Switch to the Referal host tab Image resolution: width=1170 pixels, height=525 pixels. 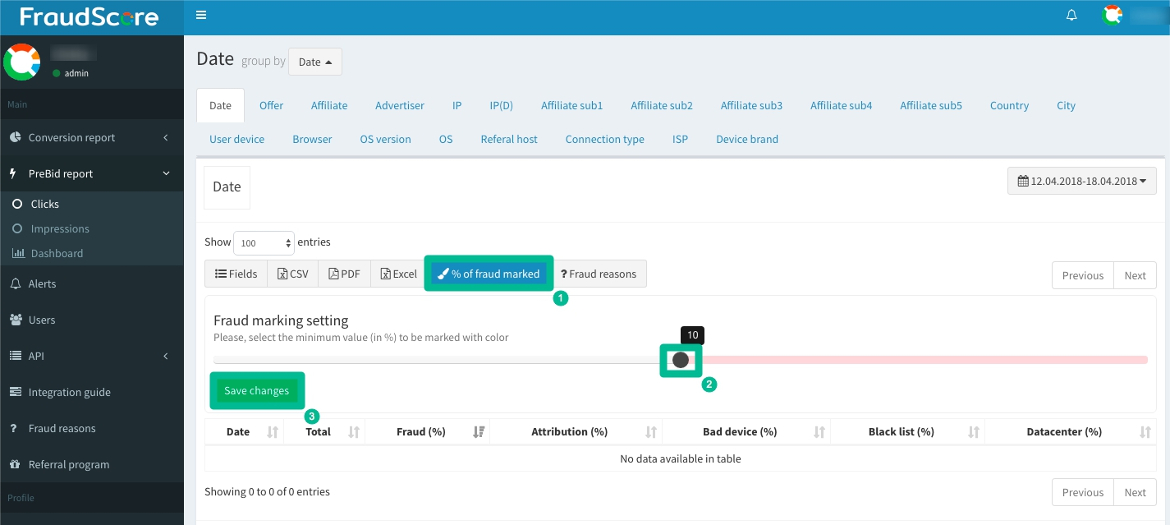(509, 139)
